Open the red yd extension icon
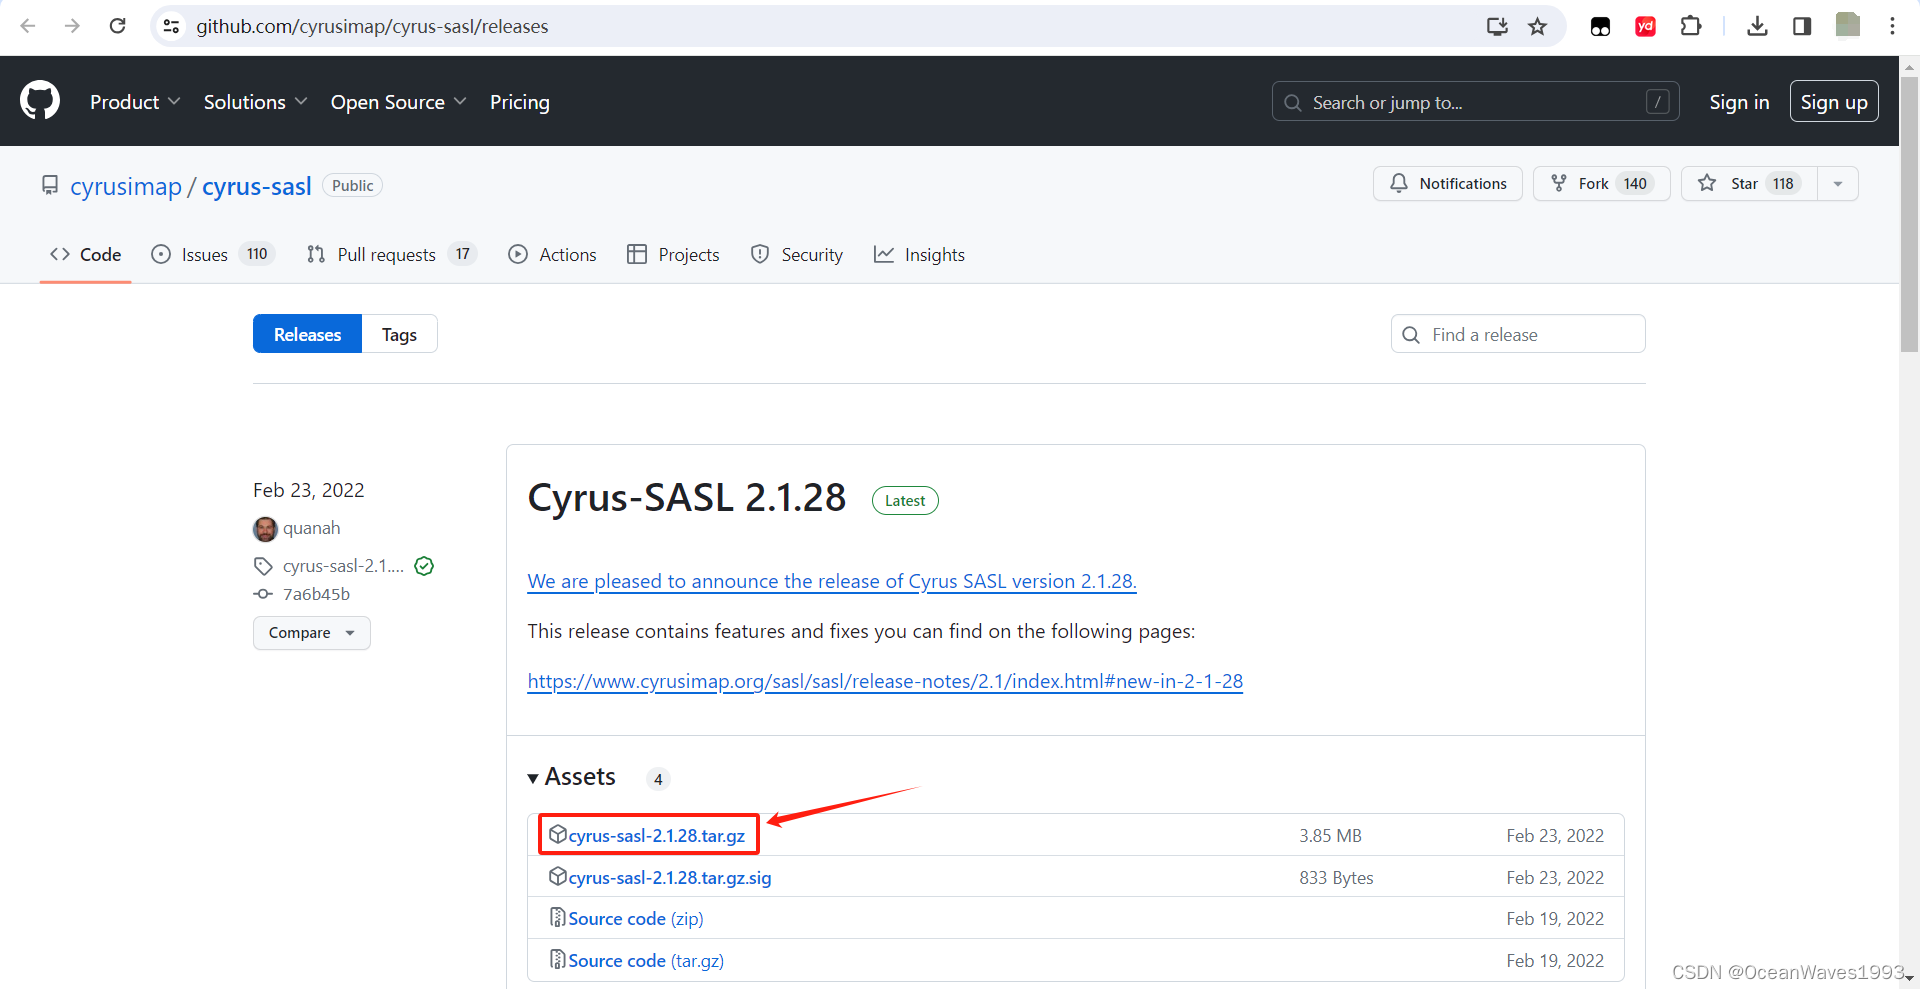The height and width of the screenshot is (989, 1920). [1645, 27]
